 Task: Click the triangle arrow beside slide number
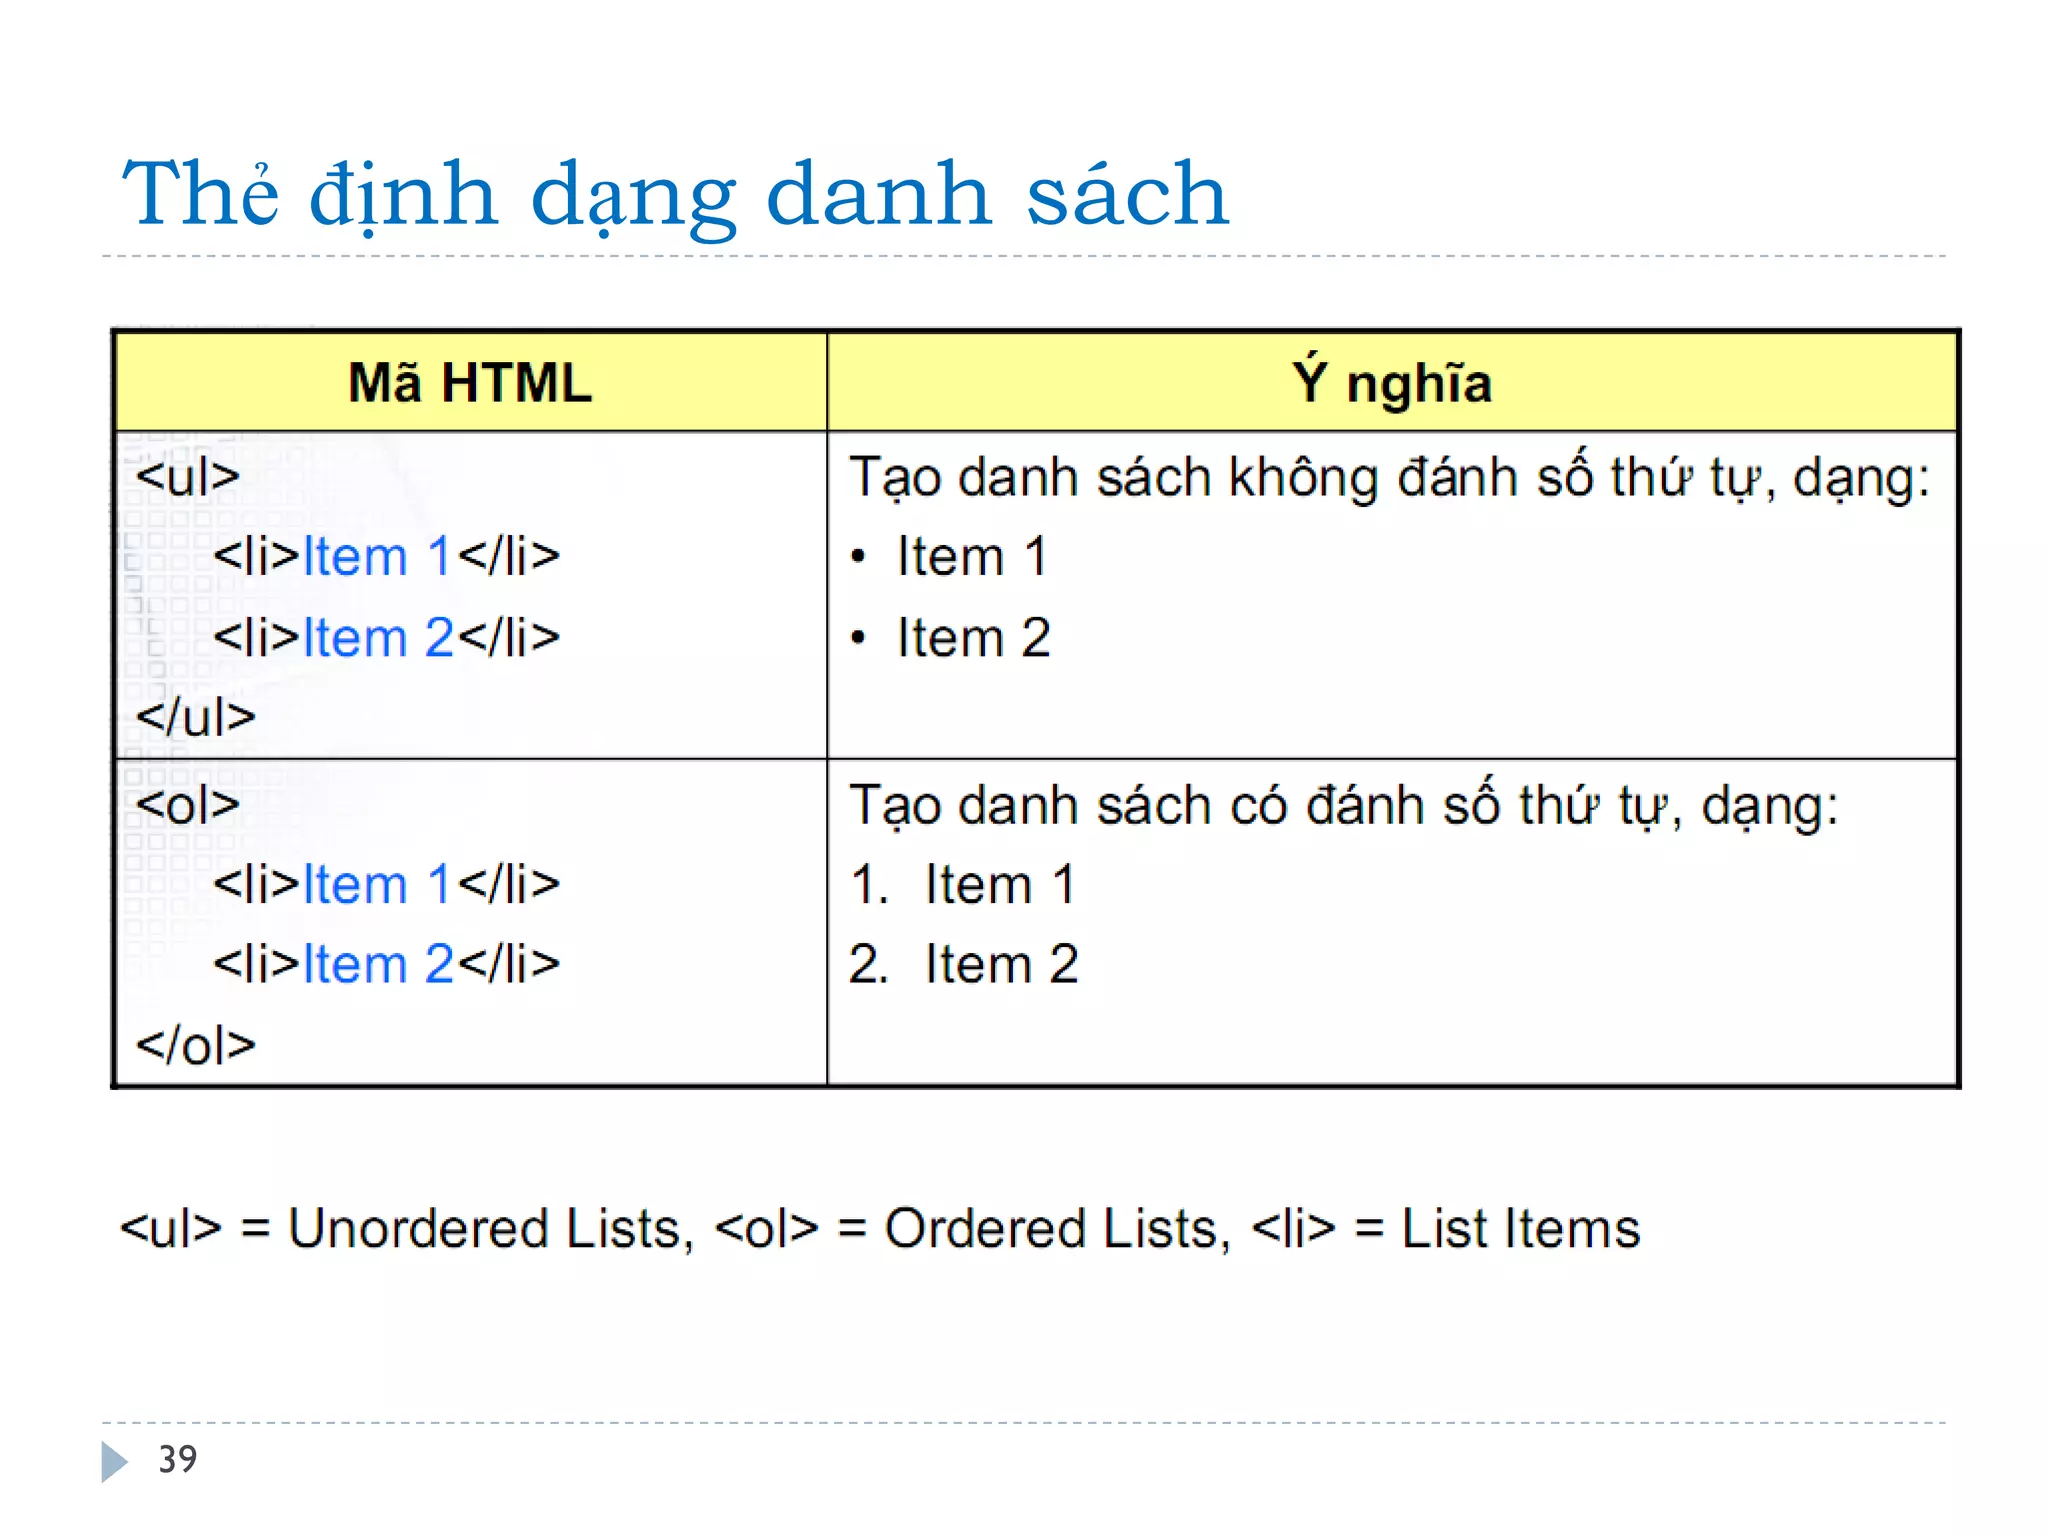pos(115,1462)
